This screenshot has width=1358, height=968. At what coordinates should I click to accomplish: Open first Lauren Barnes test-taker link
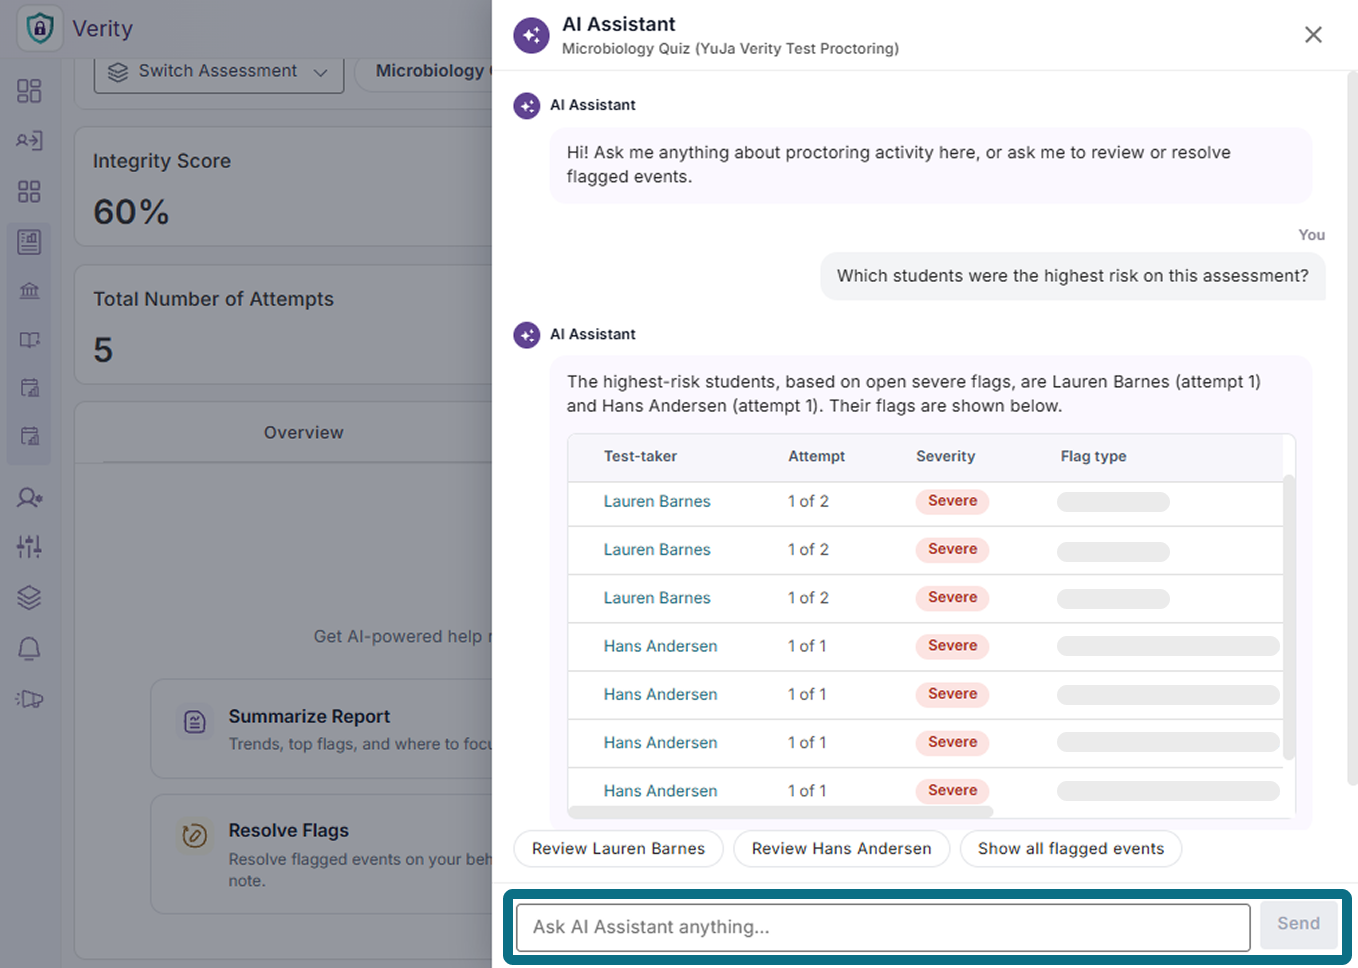pos(657,501)
